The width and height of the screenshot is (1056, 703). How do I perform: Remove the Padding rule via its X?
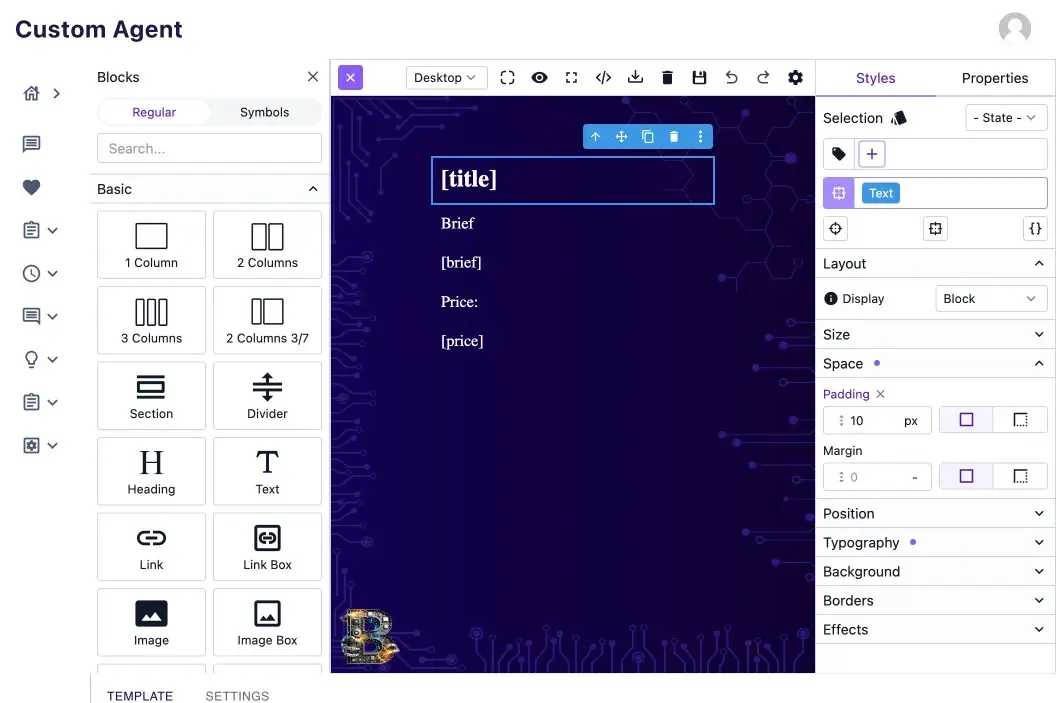(x=880, y=394)
